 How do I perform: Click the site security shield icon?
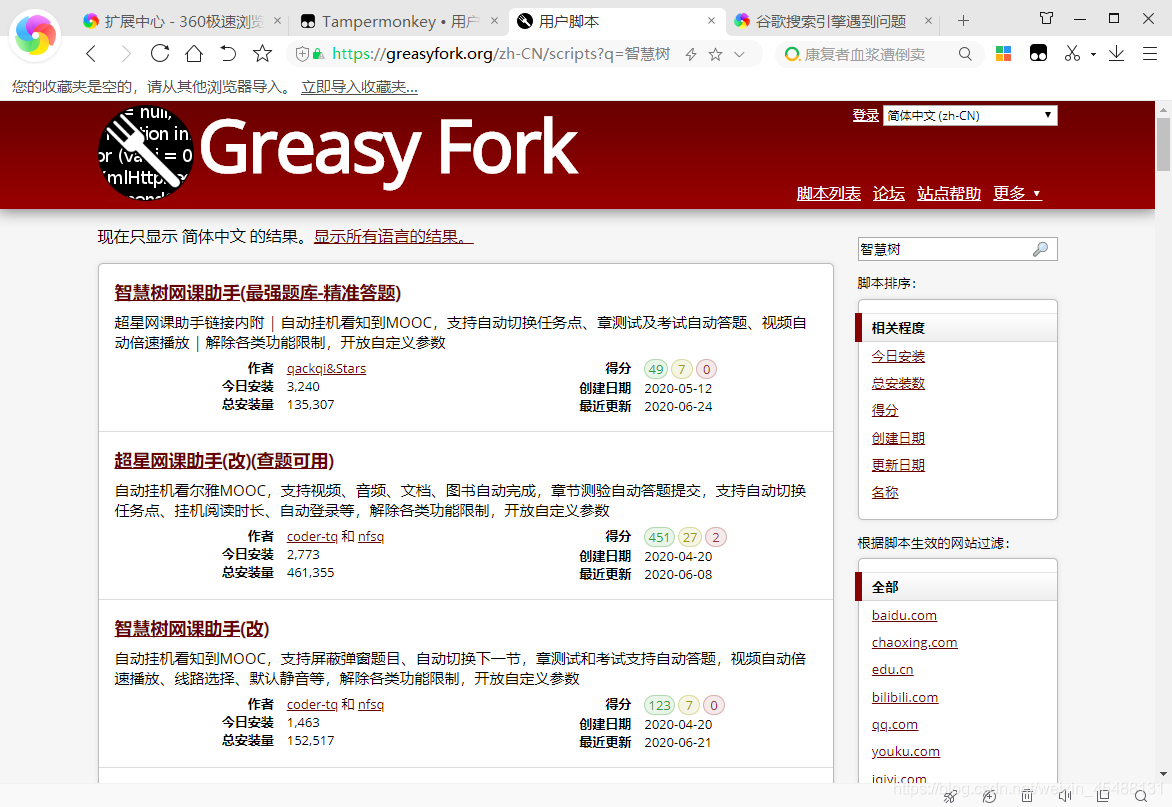coord(302,54)
